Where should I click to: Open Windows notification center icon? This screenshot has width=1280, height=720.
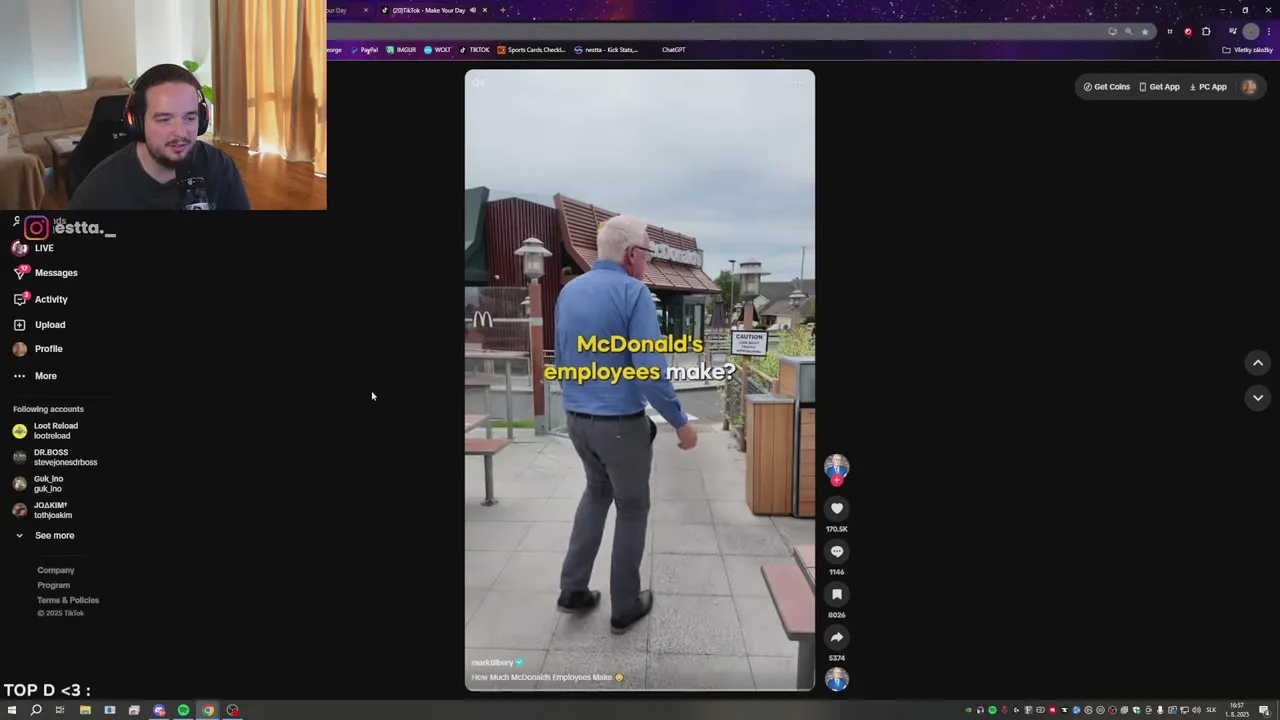point(1265,710)
